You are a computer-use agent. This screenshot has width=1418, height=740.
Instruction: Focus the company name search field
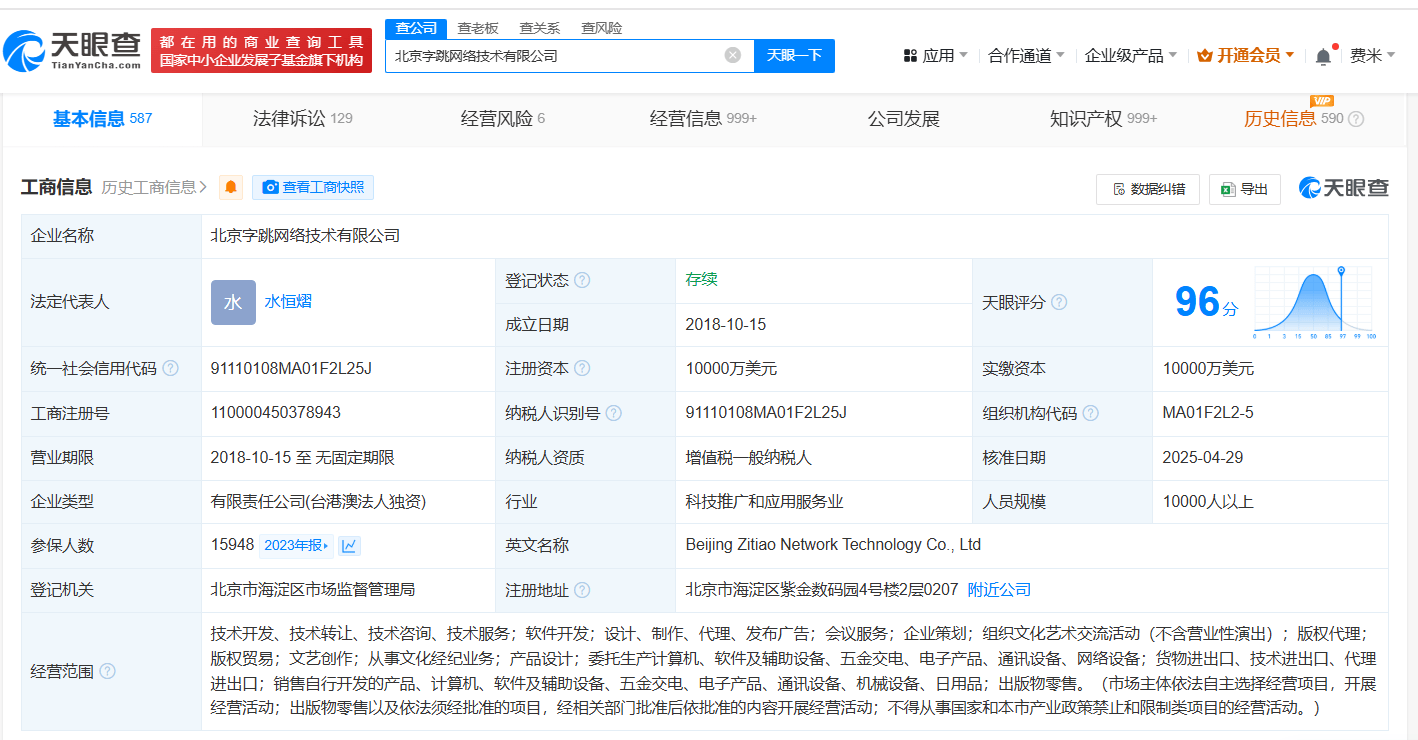click(555, 56)
